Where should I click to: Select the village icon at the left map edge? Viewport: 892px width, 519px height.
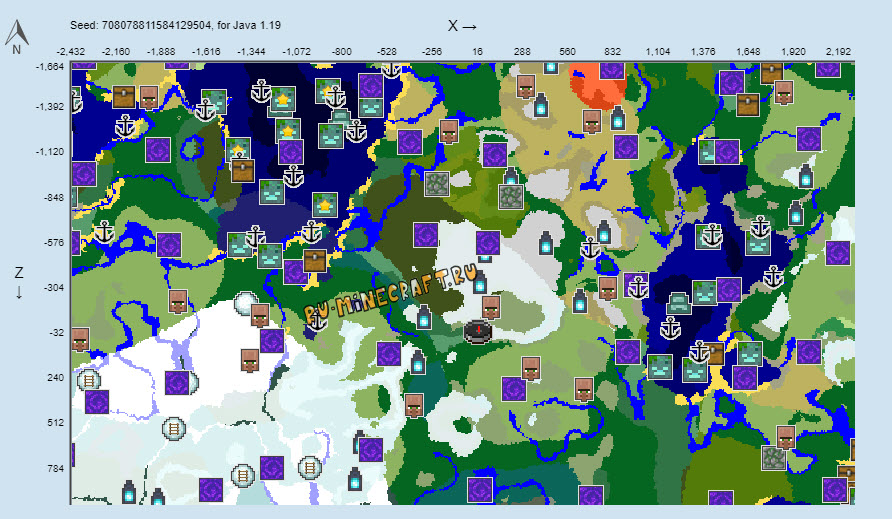[80, 339]
